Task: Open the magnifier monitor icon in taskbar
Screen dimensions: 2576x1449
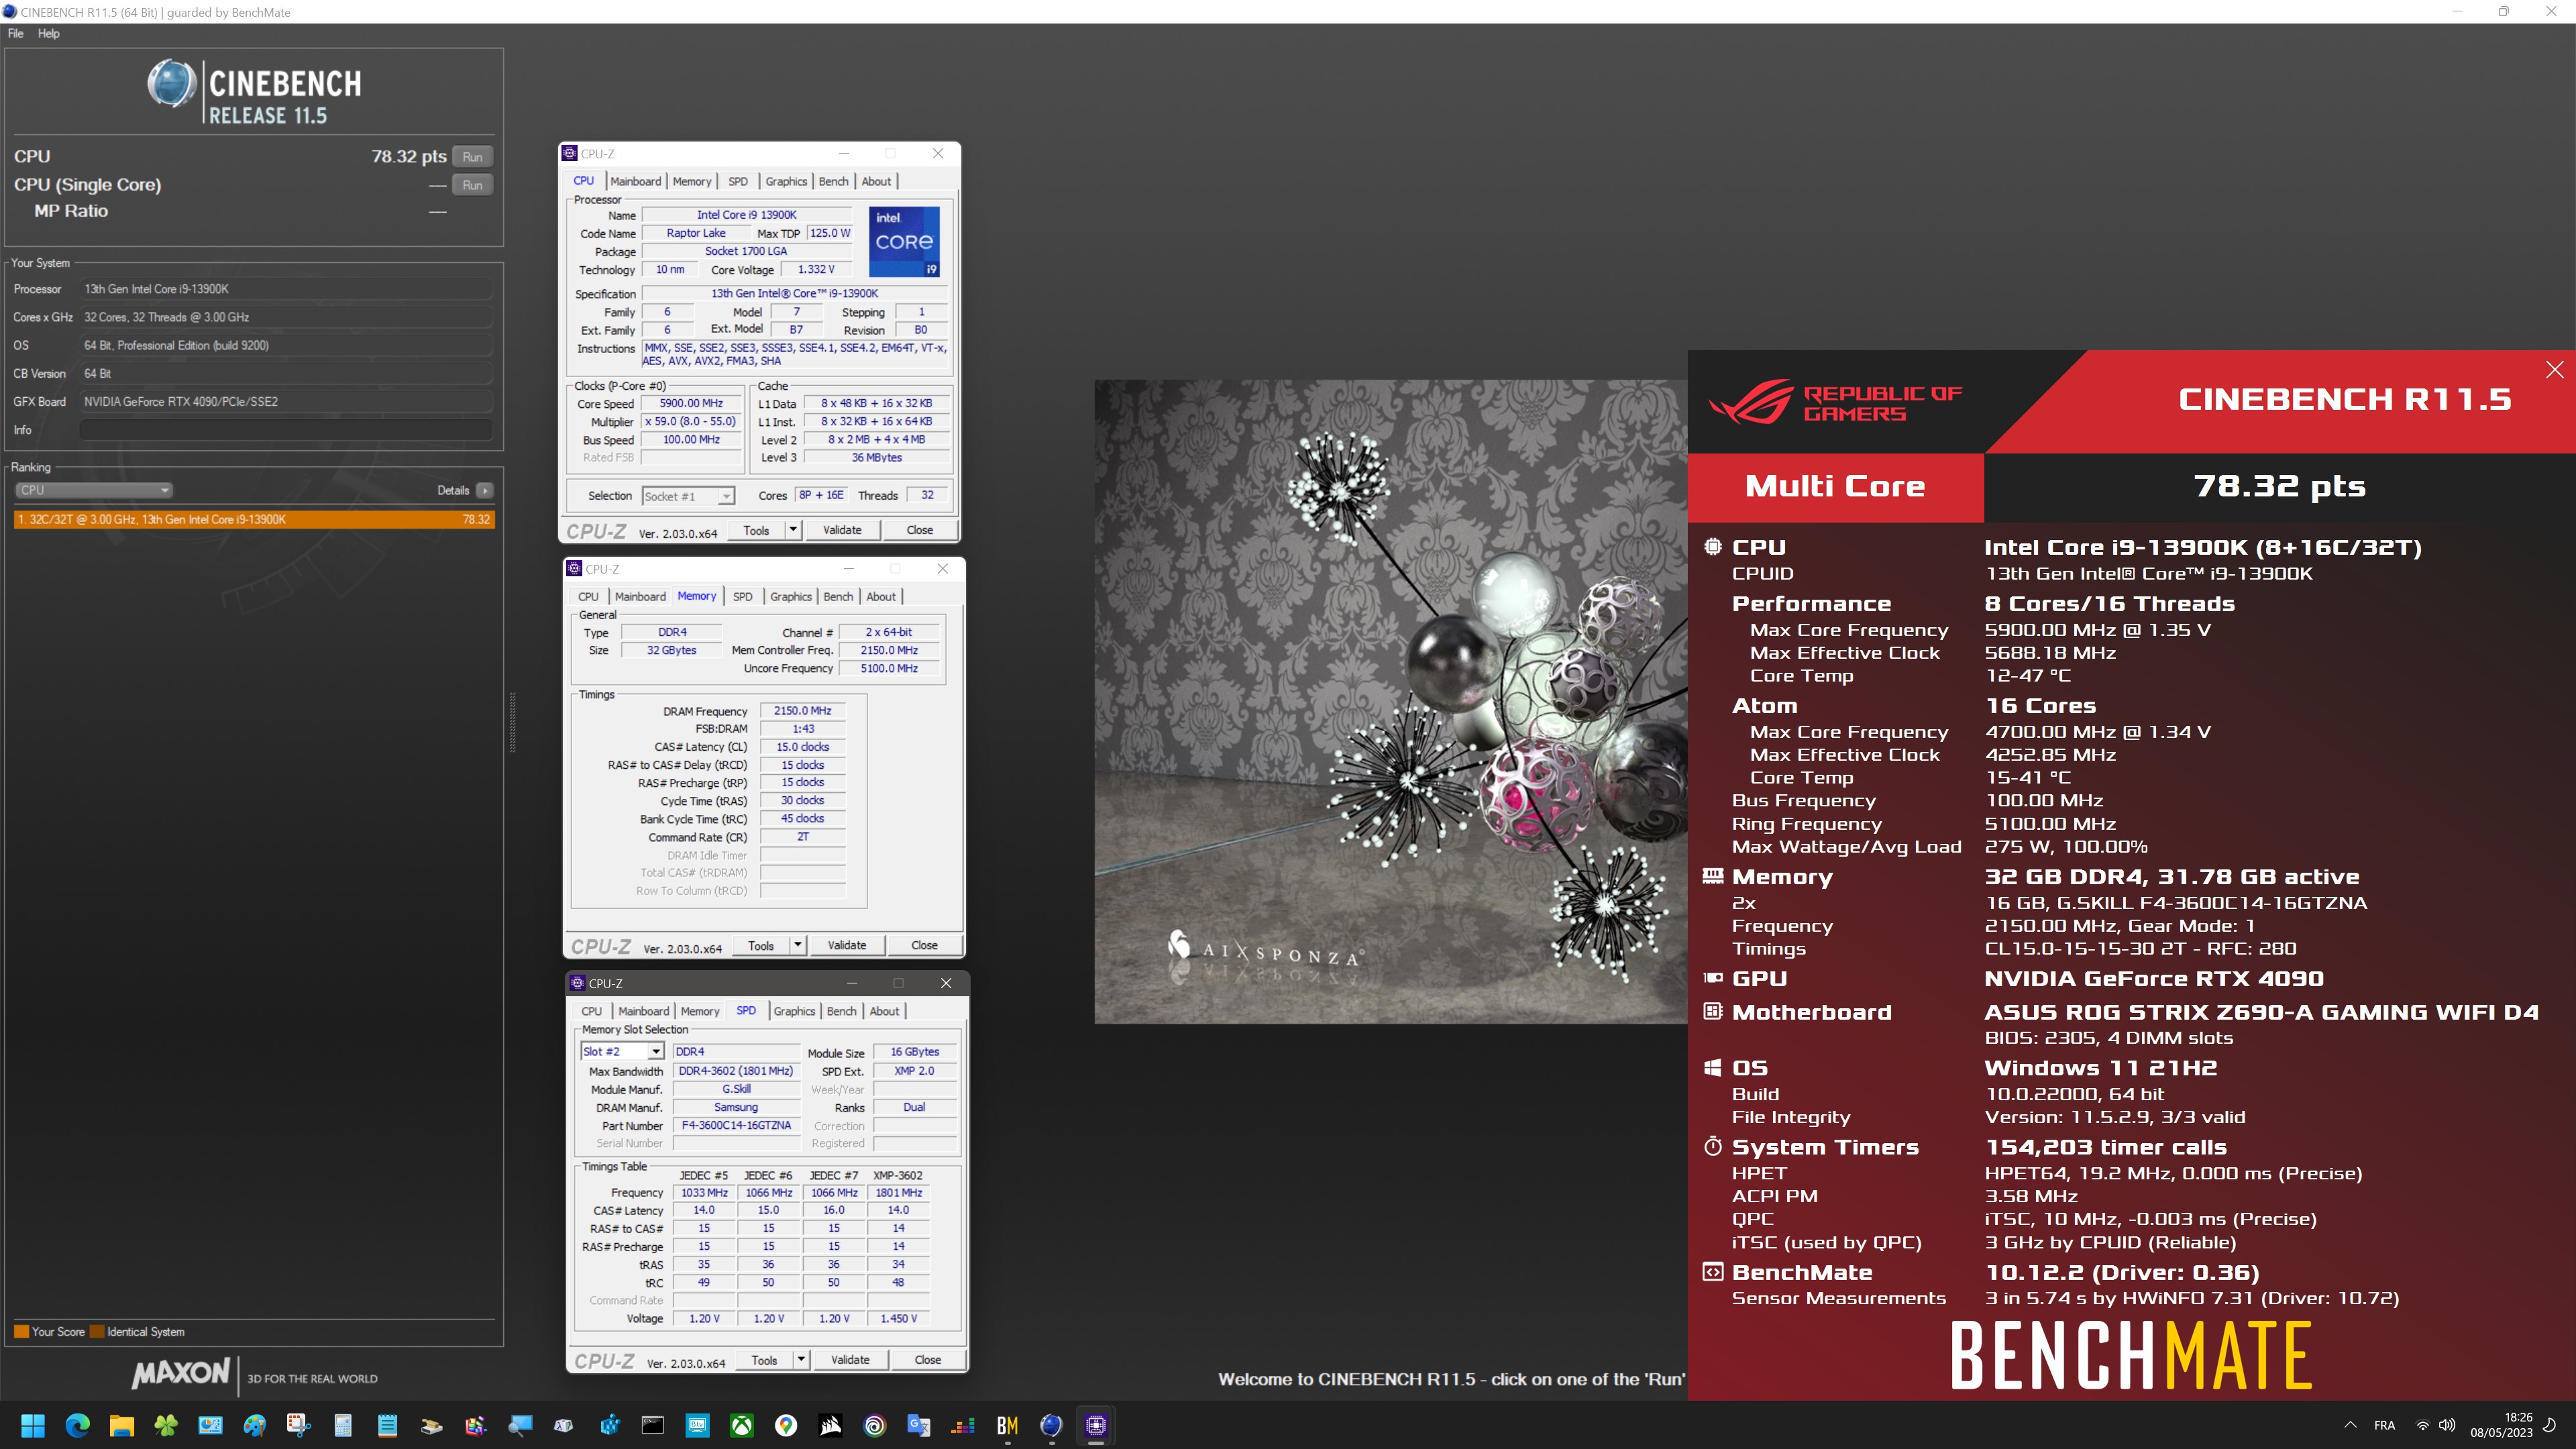Action: (520, 1425)
